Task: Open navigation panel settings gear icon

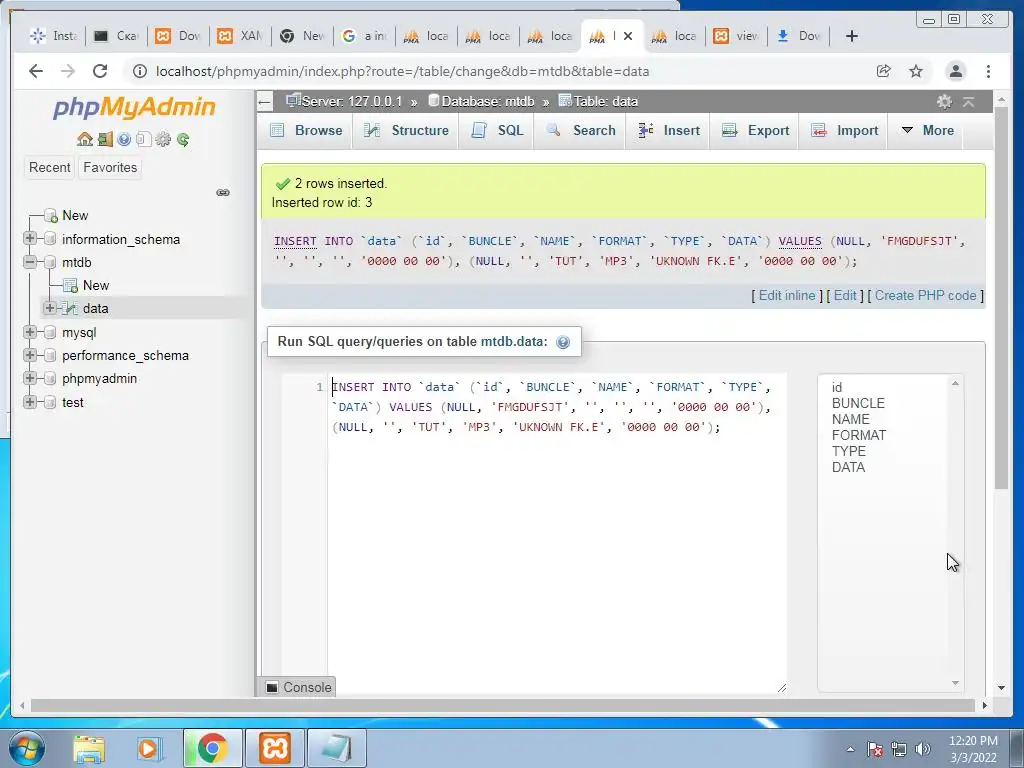Action: (x=163, y=139)
